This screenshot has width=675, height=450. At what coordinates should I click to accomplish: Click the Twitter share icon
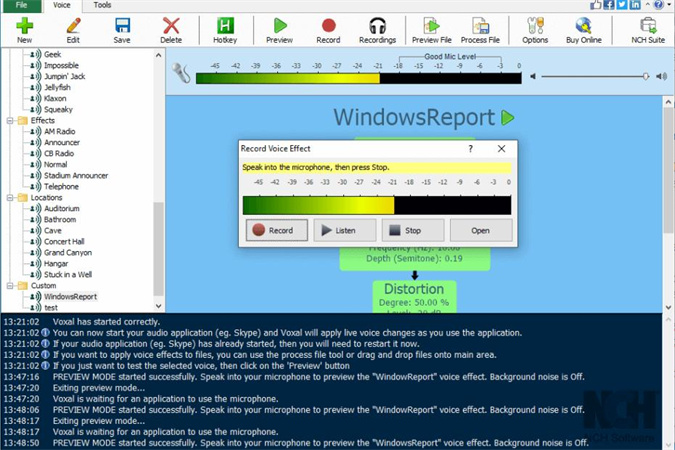622,5
